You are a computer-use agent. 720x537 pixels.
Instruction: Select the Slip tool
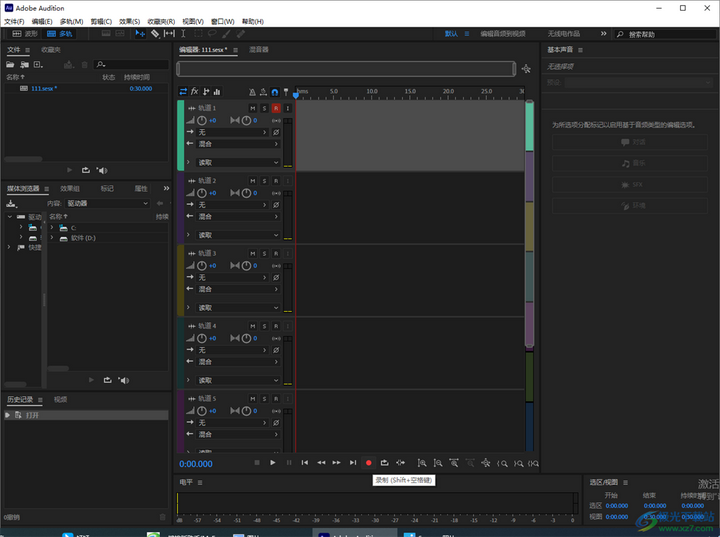tap(169, 34)
